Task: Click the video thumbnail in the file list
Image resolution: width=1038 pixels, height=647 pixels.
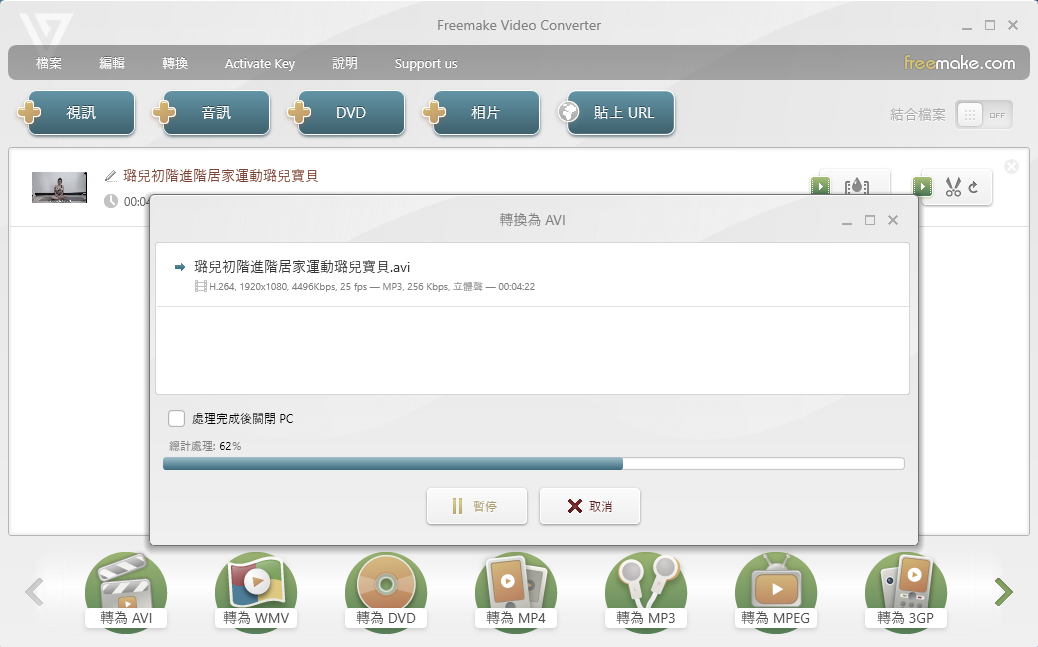Action: click(60, 187)
